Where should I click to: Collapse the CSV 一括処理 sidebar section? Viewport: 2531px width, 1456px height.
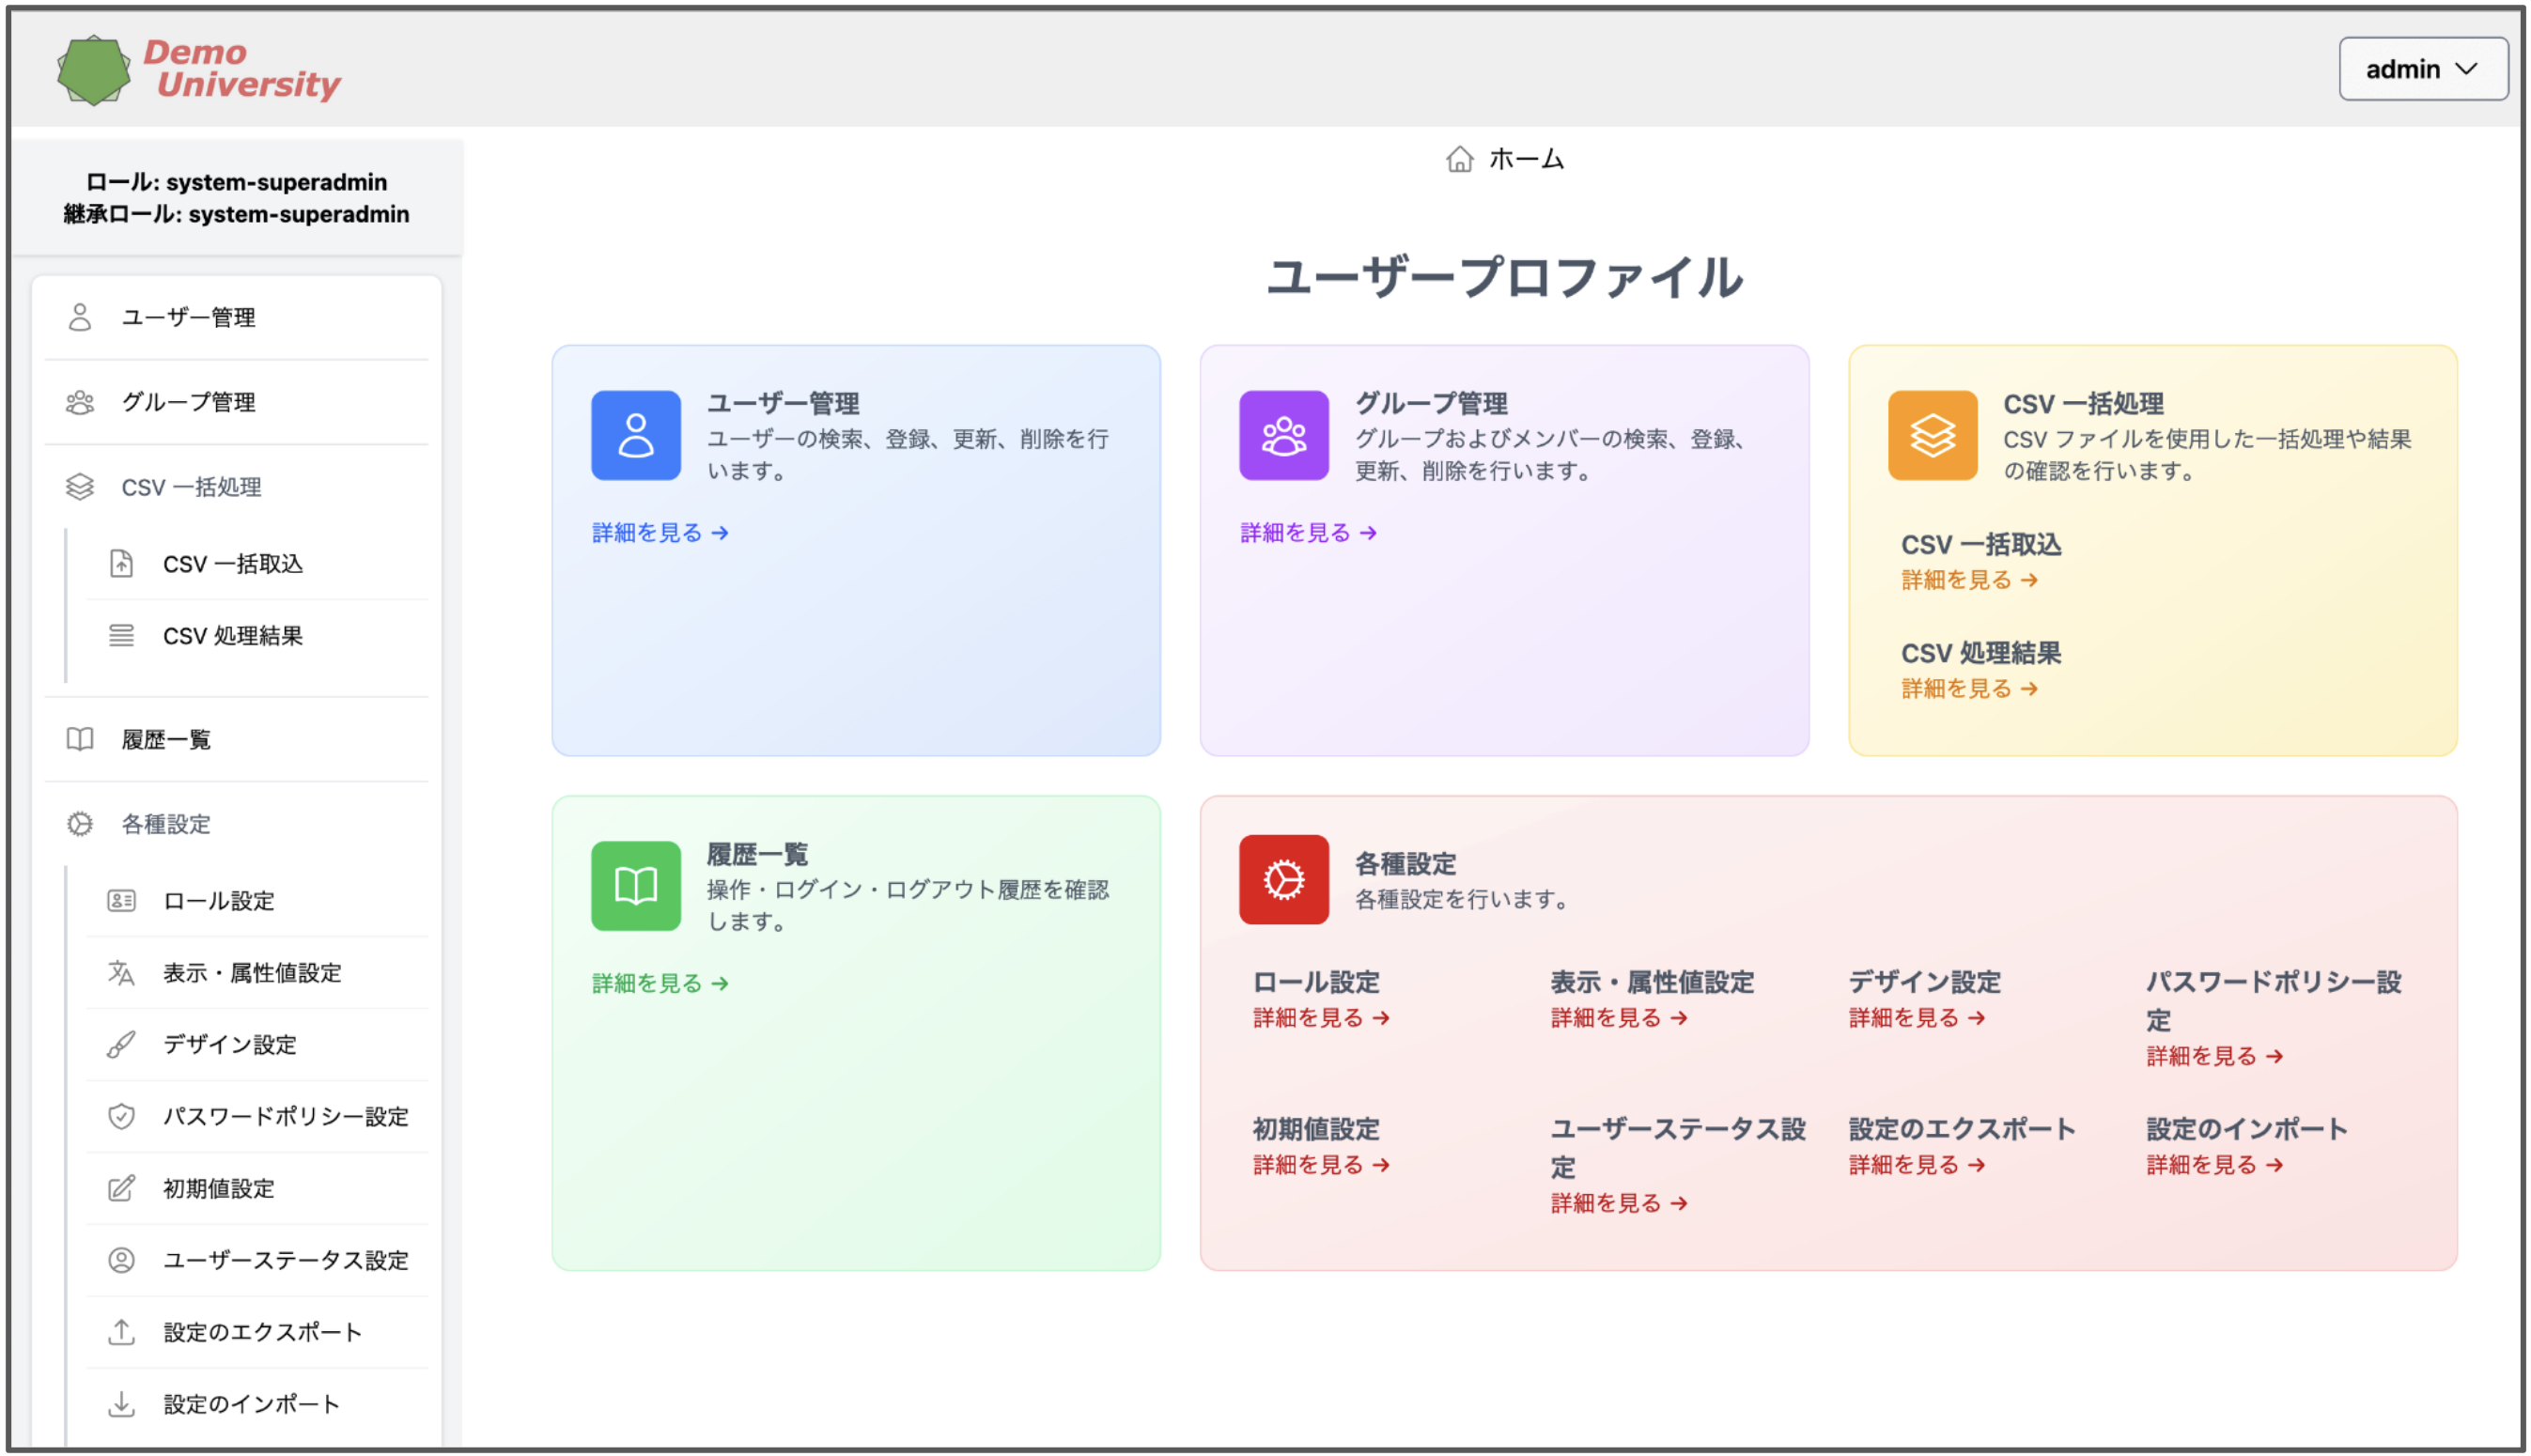(x=190, y=487)
